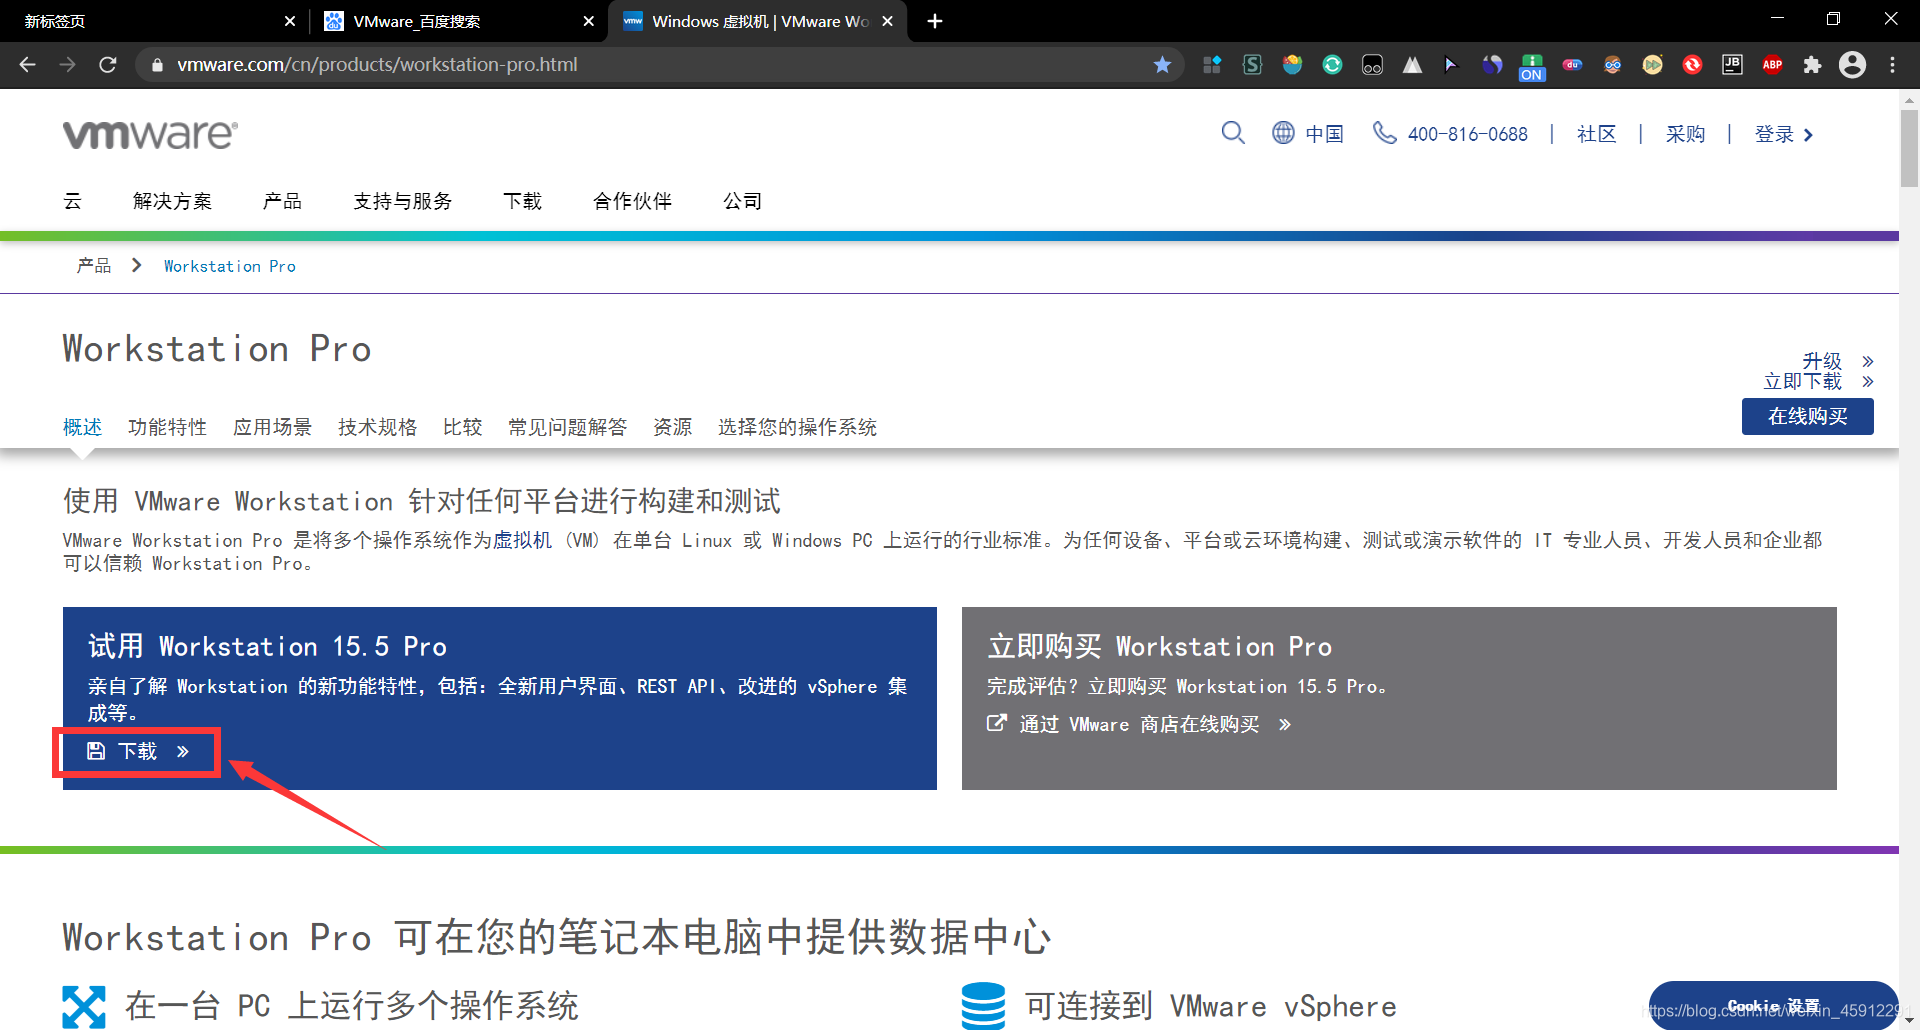1920x1030 pixels.
Task: Select the 应用场景 section tab
Action: [272, 427]
